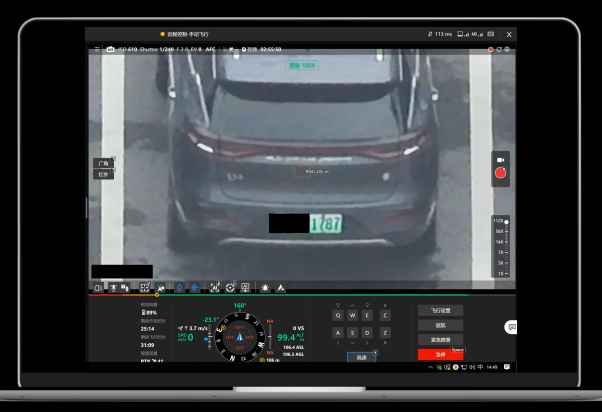Viewport: 602px width, 412px height.
Task: Click the AI frame recognition toolbar icon
Action: click(215, 288)
